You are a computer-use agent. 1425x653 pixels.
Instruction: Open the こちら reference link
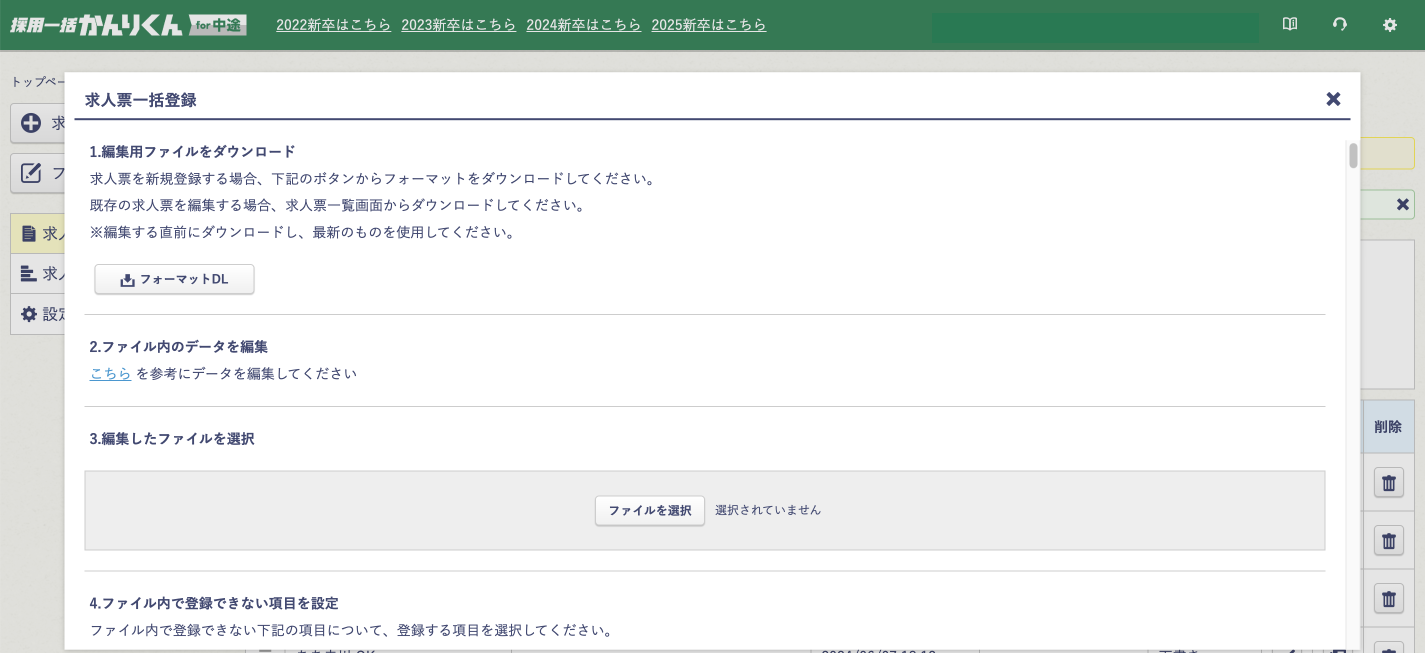110,373
